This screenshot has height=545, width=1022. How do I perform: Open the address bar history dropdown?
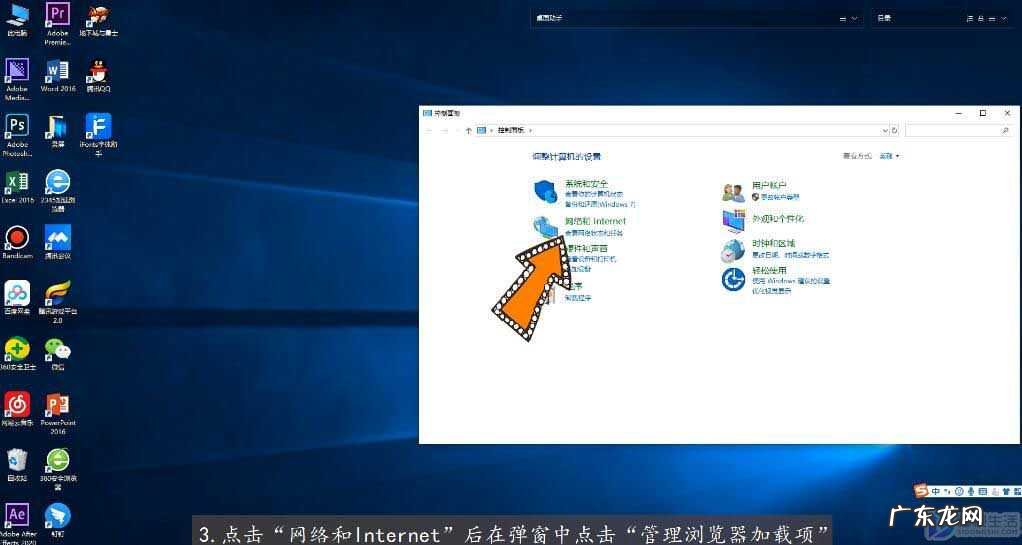coord(884,130)
